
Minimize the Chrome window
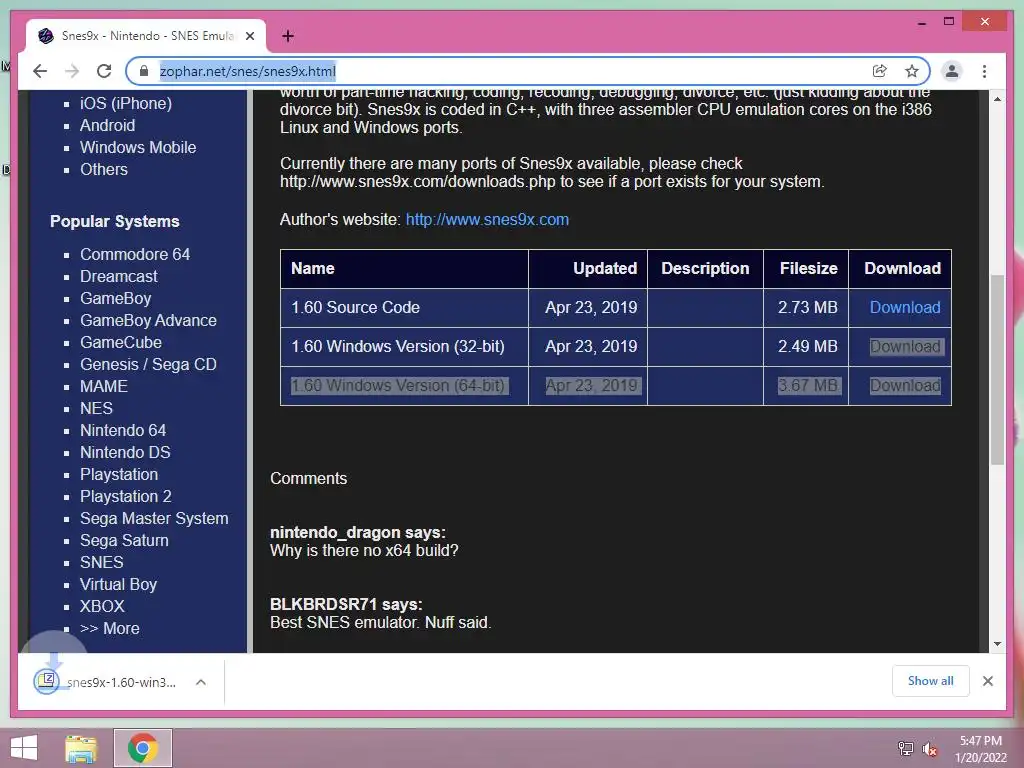point(921,22)
